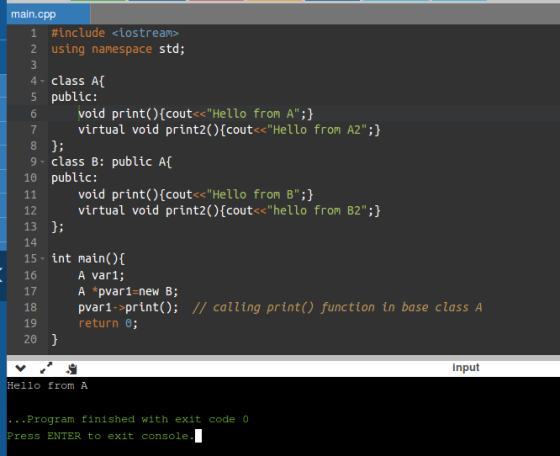Place cursor on '#include <iostream>' line
Screen dimensions: 560x456
tap(115, 33)
